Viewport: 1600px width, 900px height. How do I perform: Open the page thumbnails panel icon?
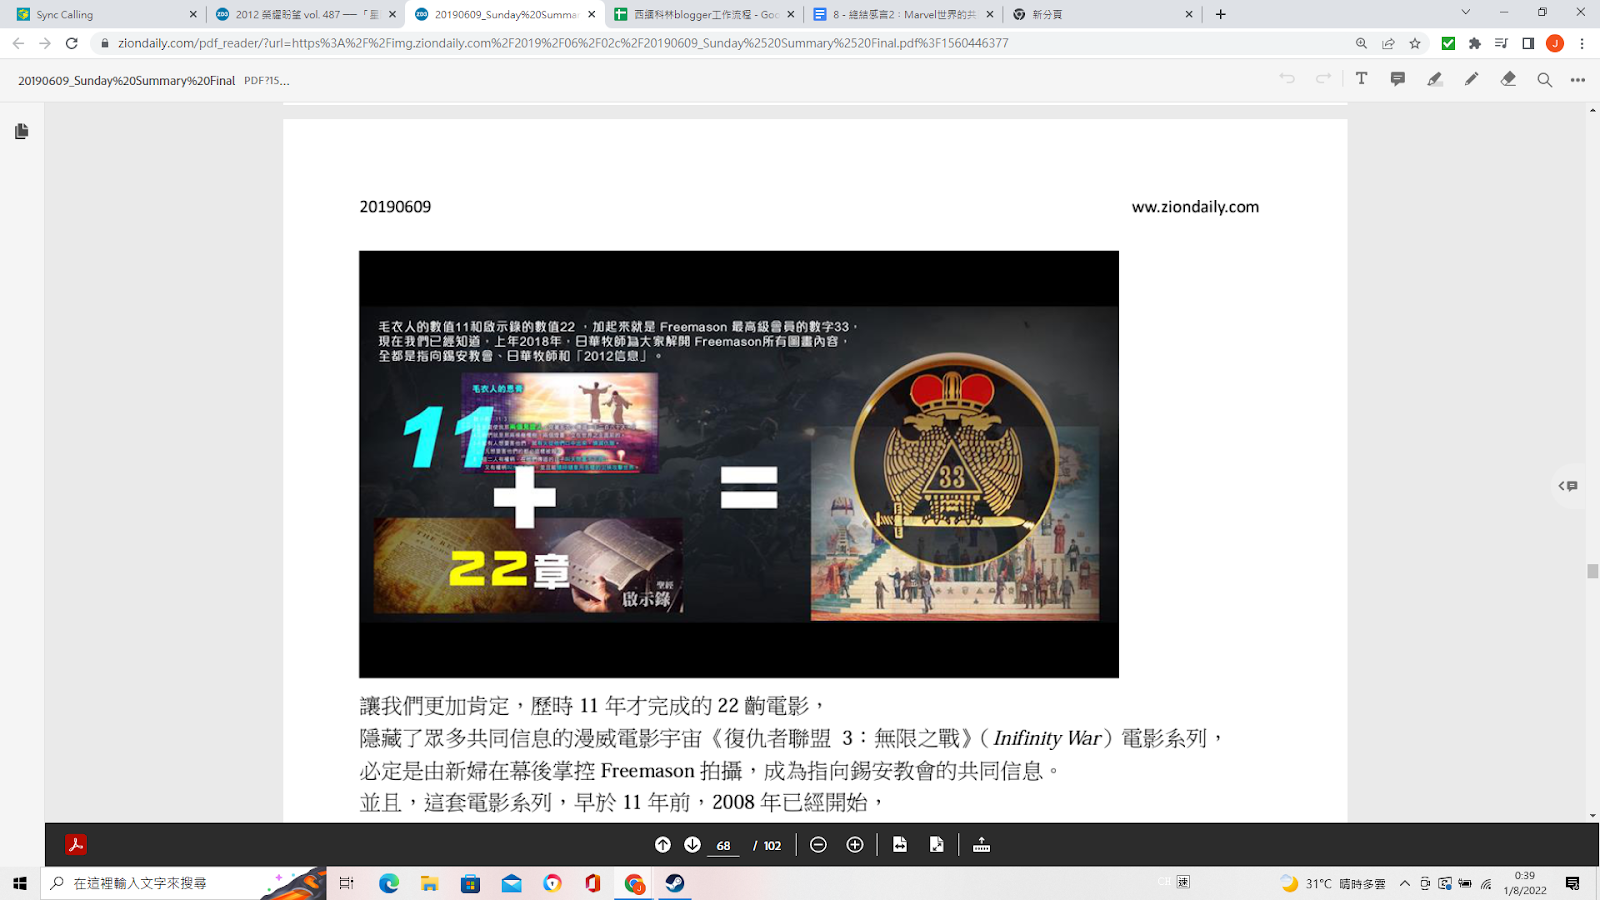click(22, 131)
